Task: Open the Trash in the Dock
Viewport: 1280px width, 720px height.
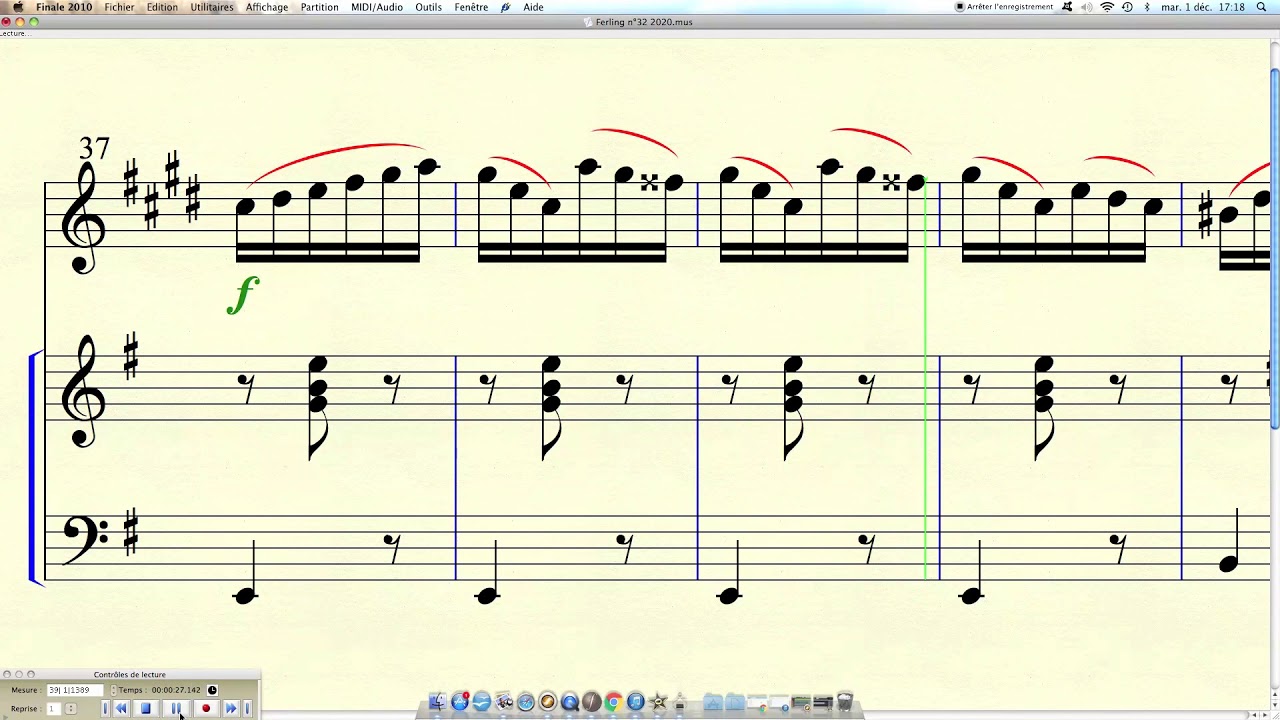Action: (845, 702)
